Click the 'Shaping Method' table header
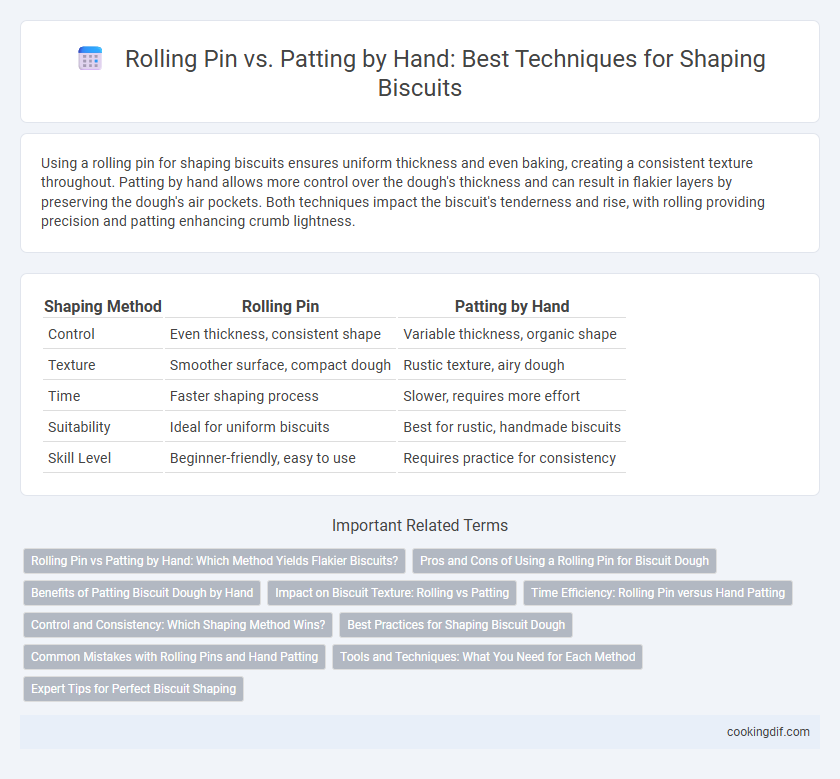Screen dimensions: 840x779 pyautogui.click(x=103, y=306)
